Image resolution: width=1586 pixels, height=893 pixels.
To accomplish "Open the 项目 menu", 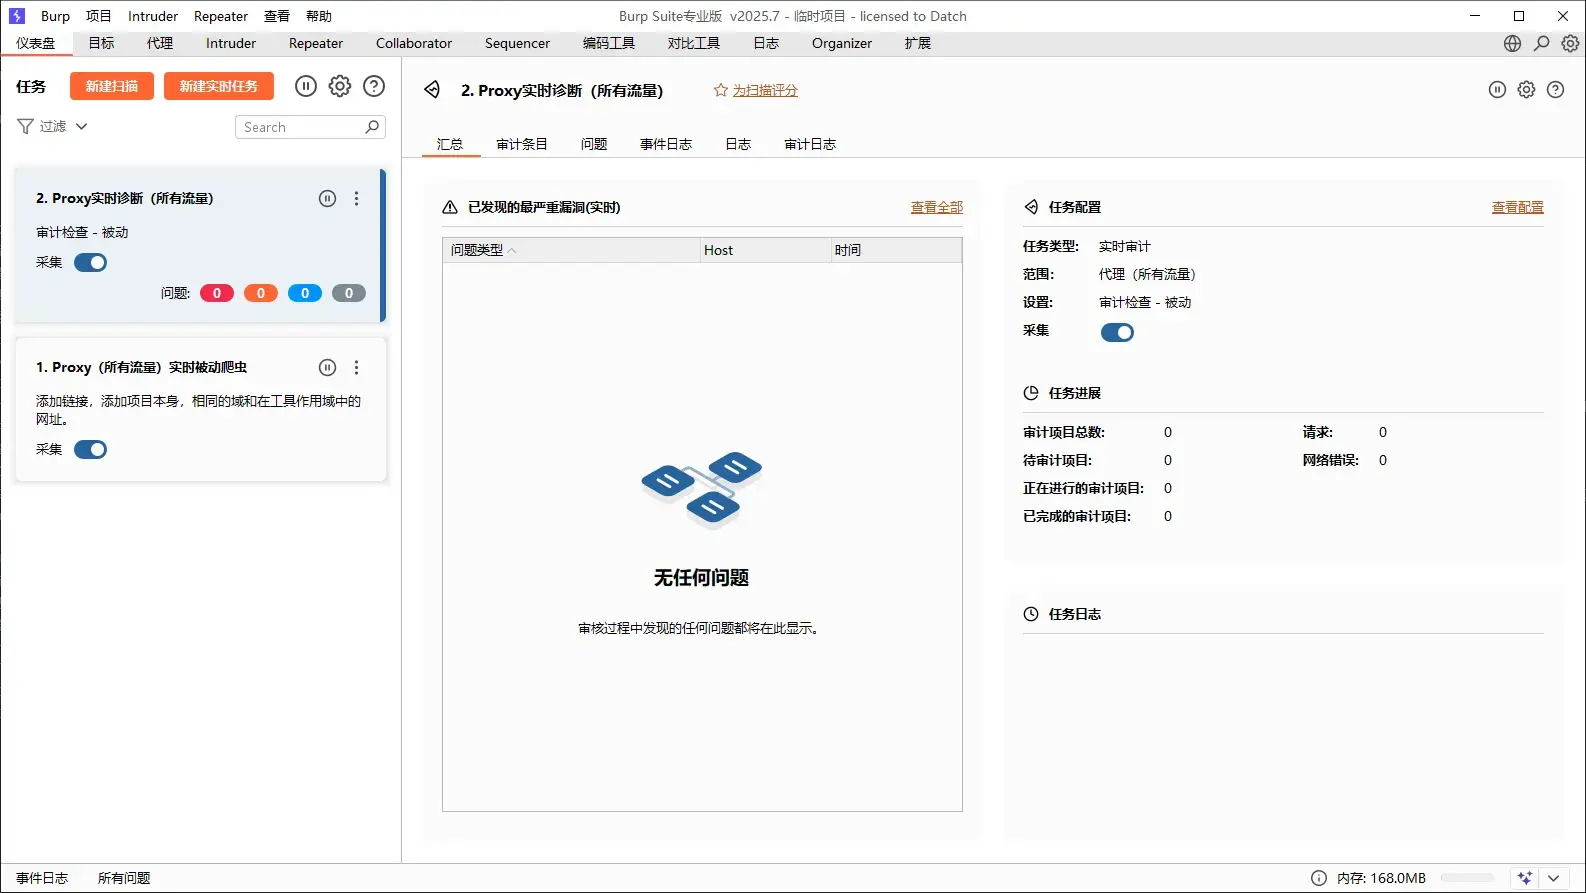I will point(99,16).
